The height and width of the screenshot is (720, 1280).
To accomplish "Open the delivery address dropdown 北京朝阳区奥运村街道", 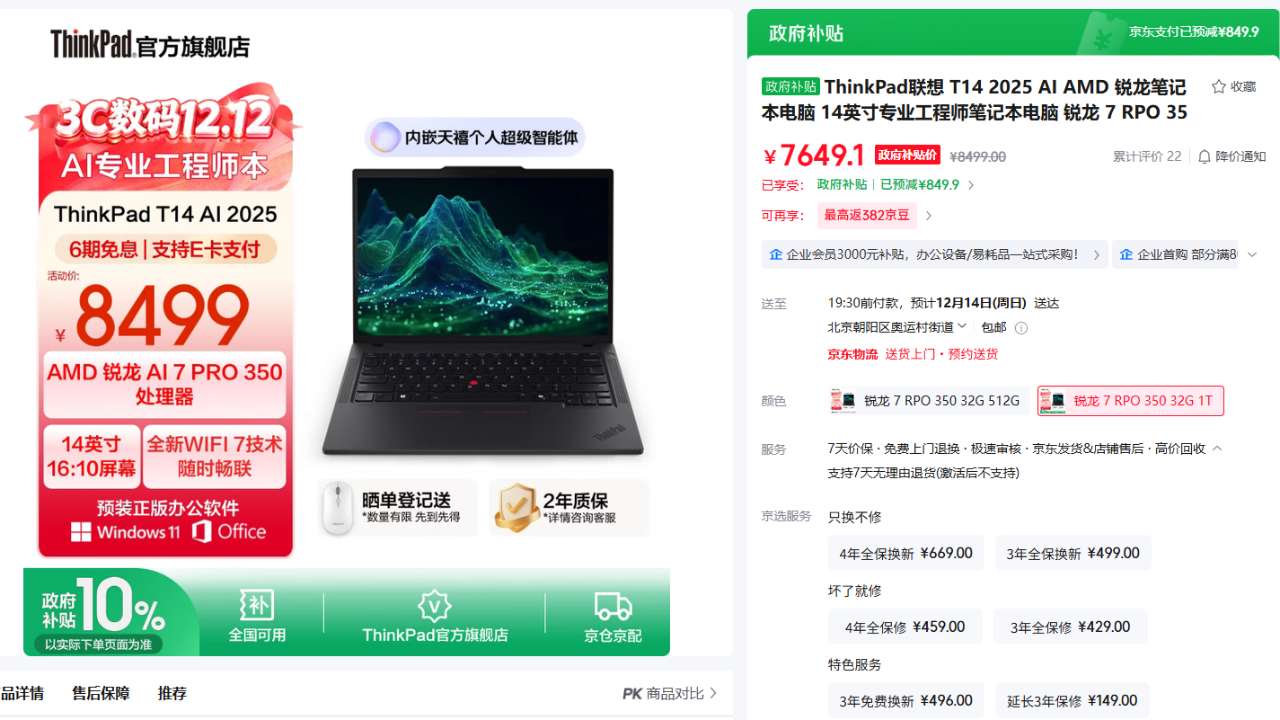I will (897, 327).
